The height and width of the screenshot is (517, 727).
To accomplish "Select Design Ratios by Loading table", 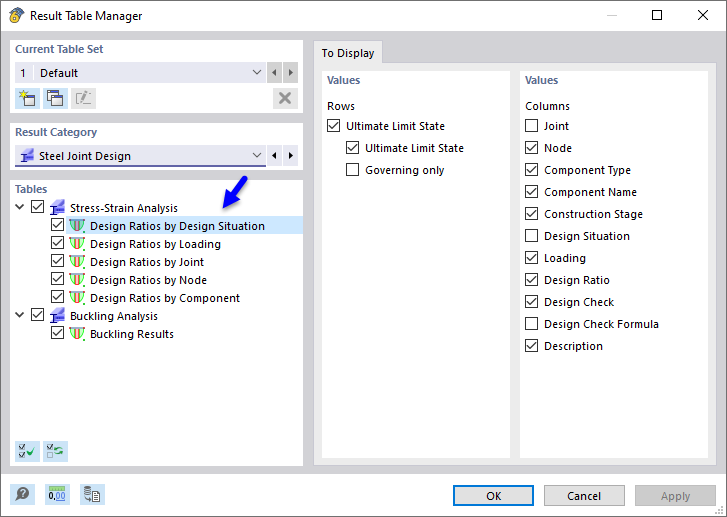I will (155, 244).
